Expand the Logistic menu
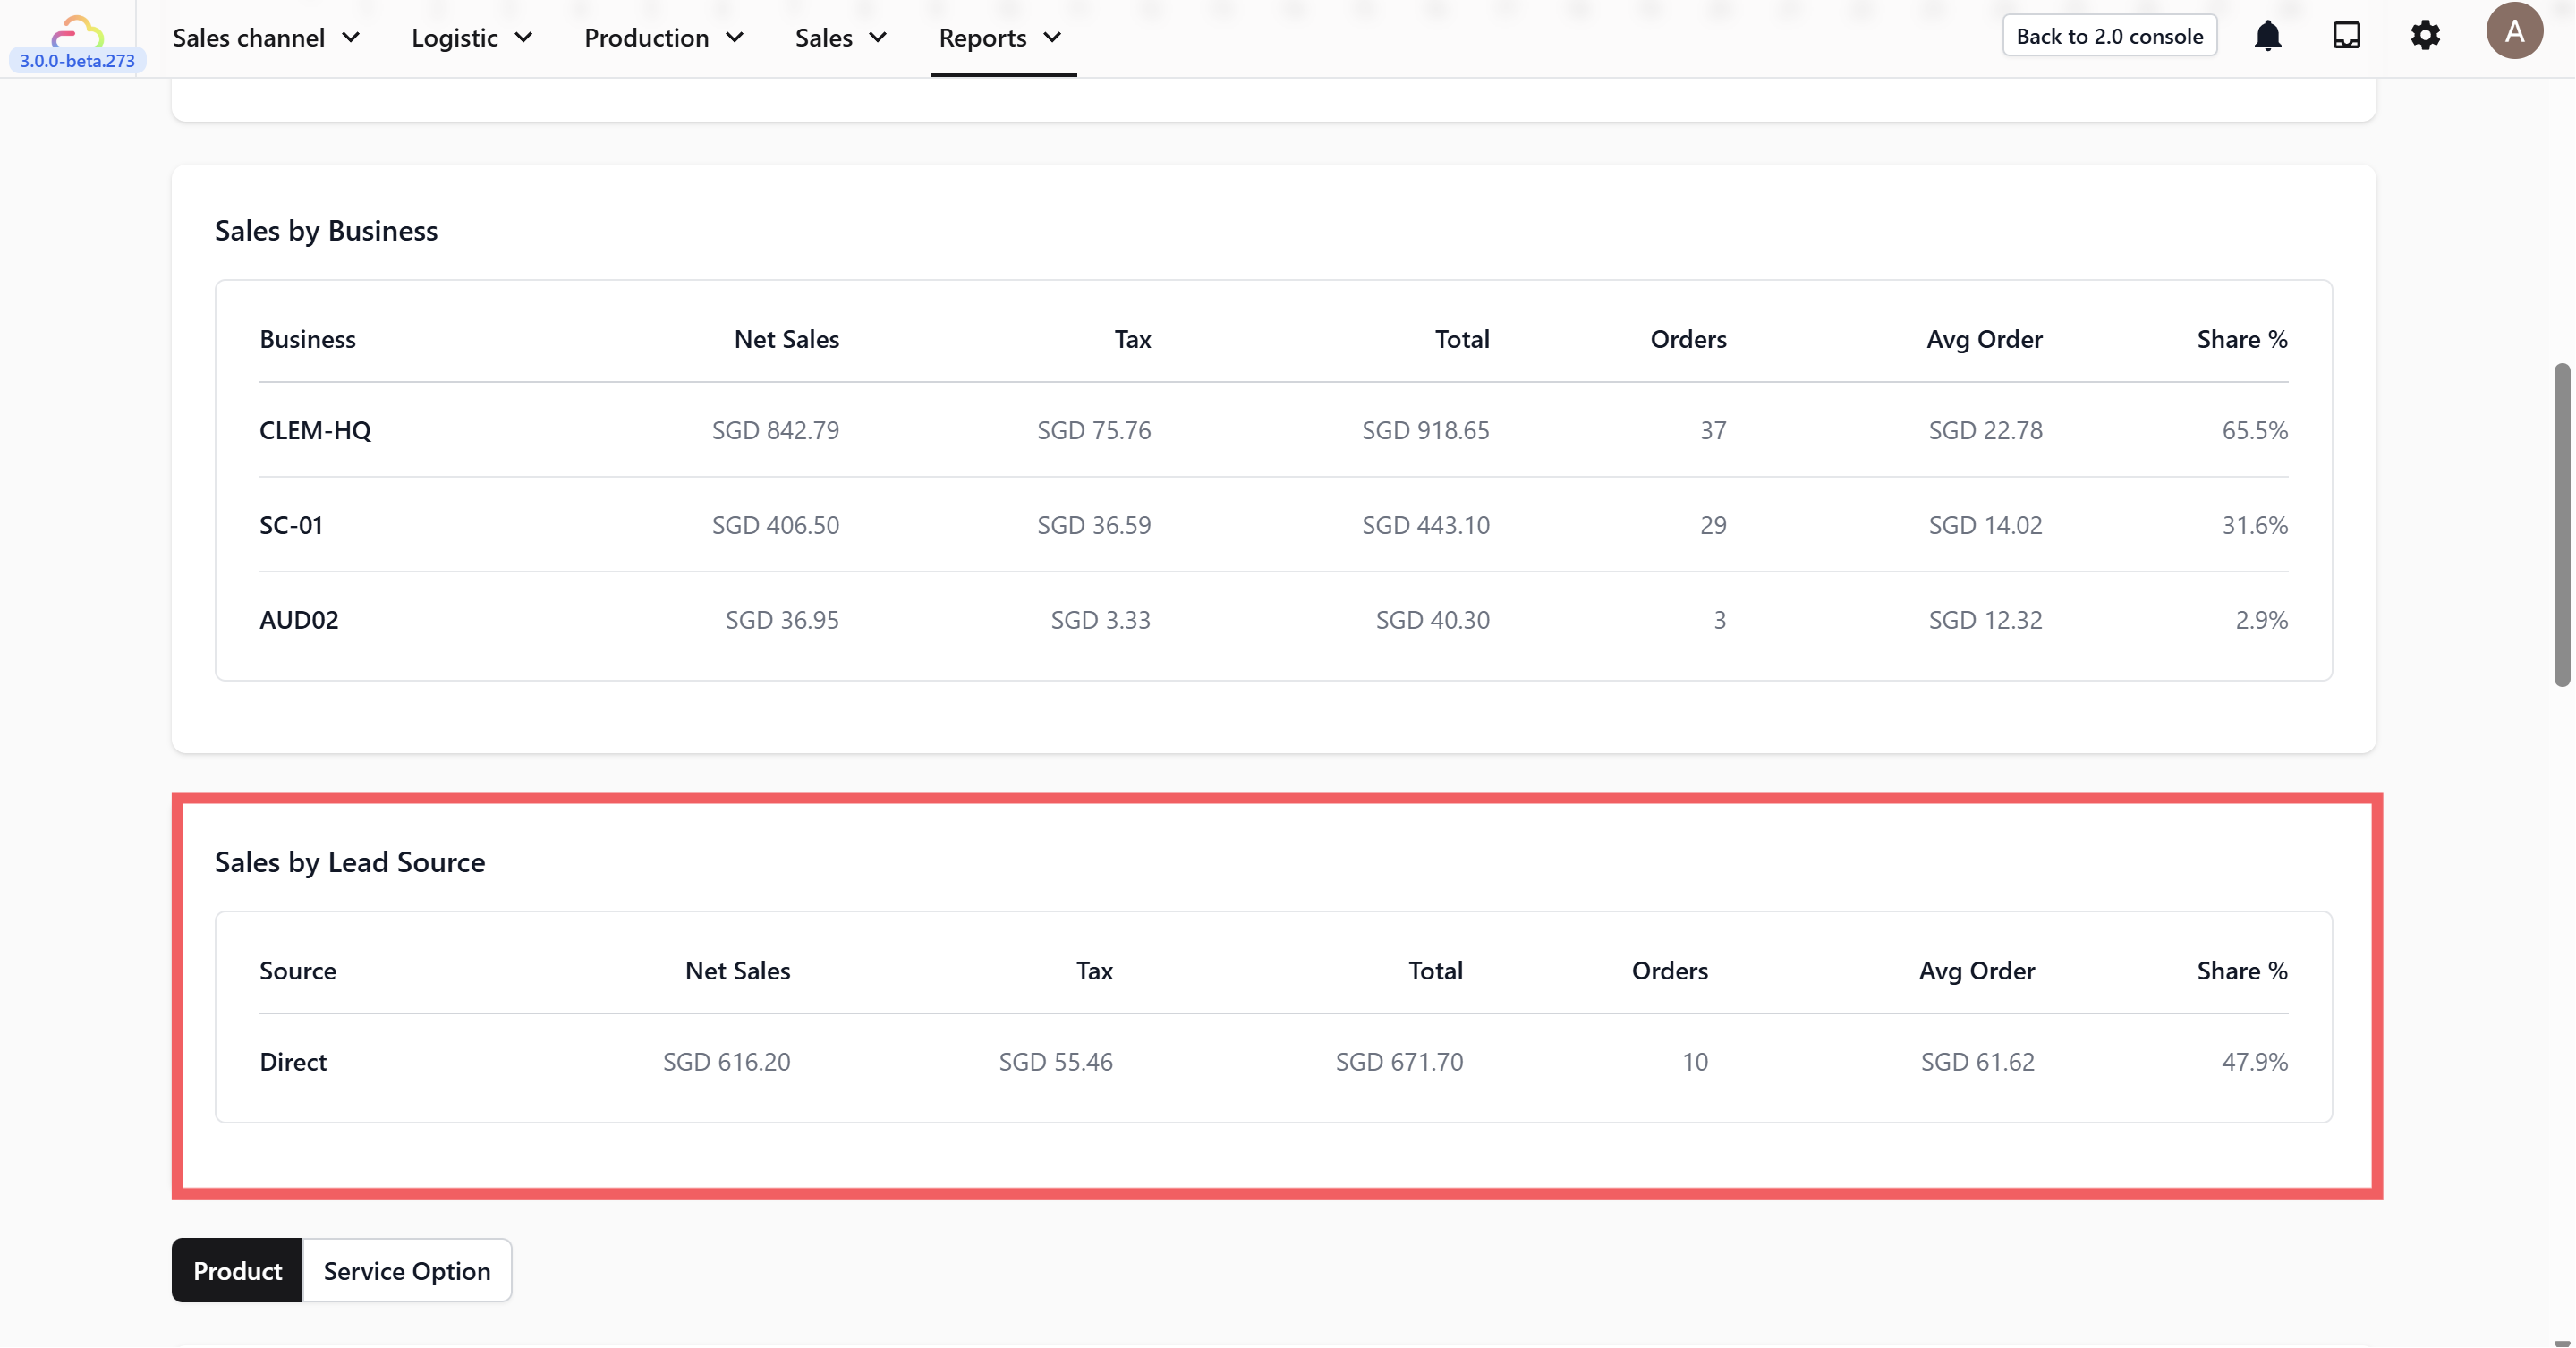This screenshot has width=2576, height=1348. click(x=471, y=38)
